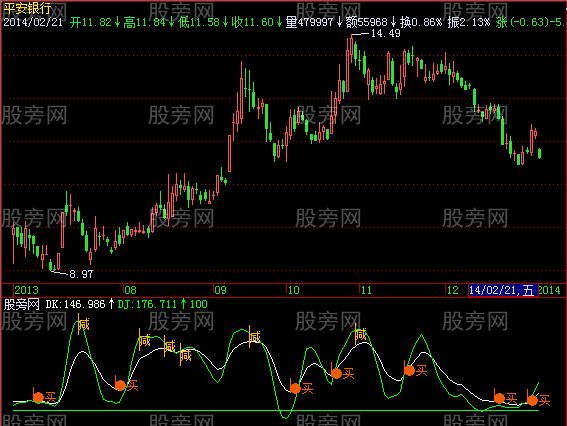This screenshot has height=426, width=567.
Task: Select the 2013 year timeline label
Action: pyautogui.click(x=26, y=290)
